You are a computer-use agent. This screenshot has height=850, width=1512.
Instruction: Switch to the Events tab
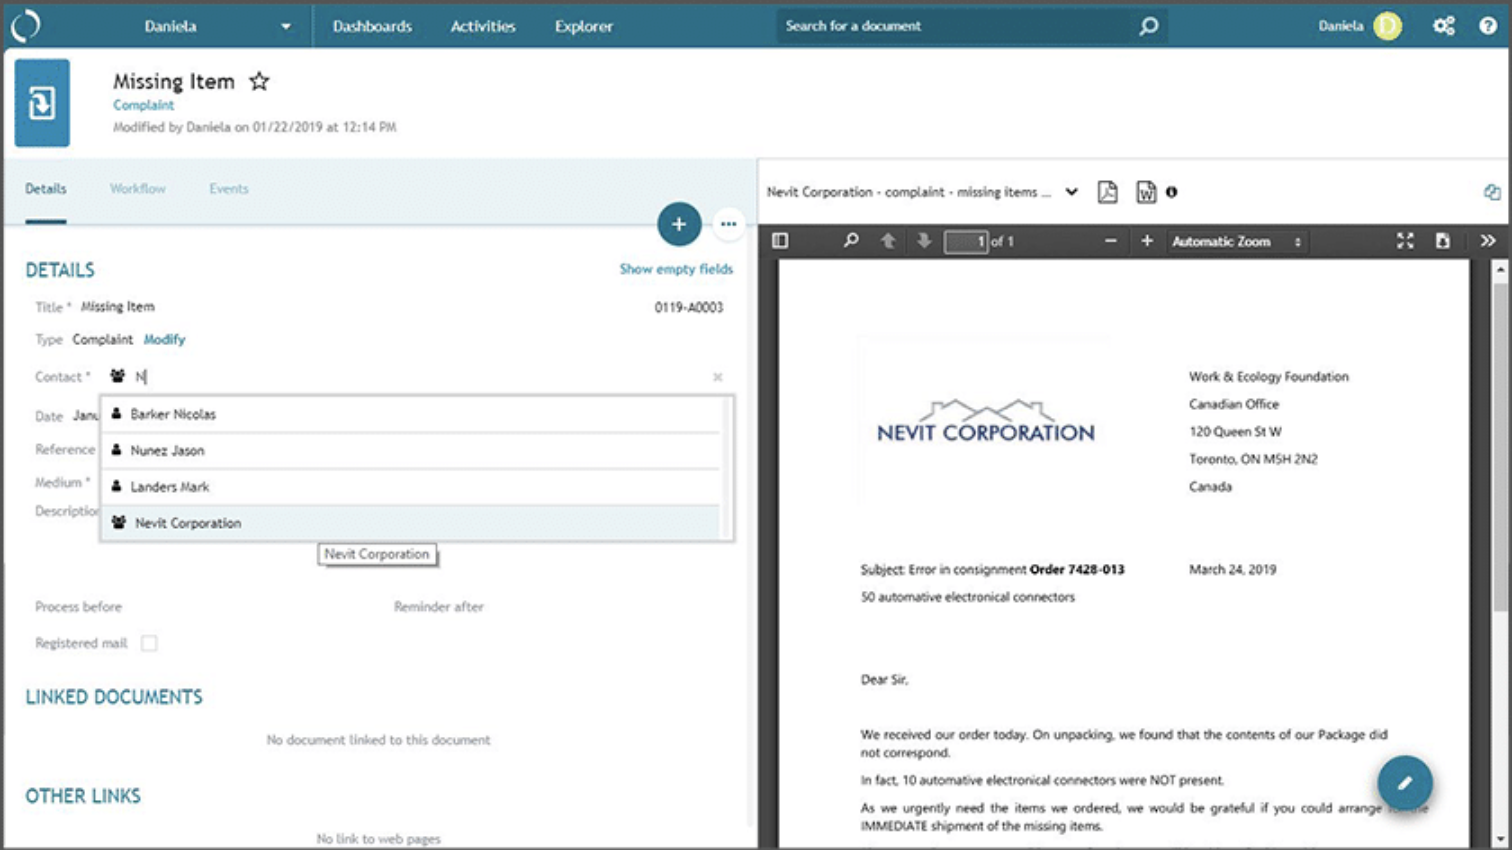point(229,188)
